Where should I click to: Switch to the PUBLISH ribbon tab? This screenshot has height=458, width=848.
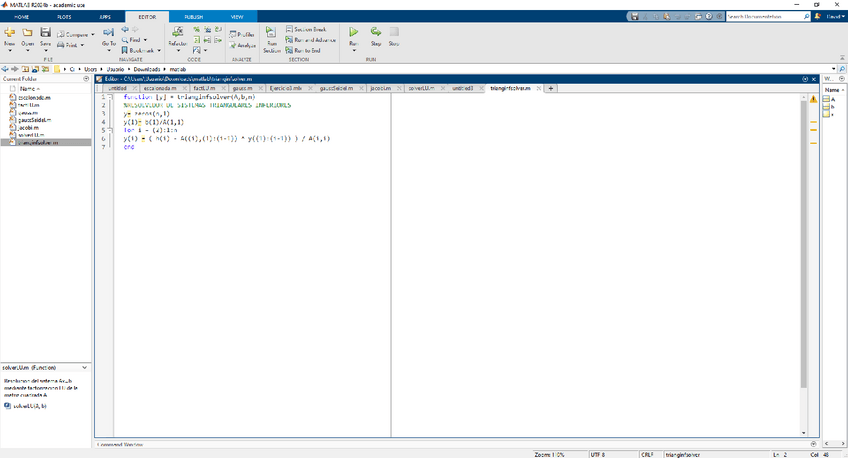[x=192, y=17]
